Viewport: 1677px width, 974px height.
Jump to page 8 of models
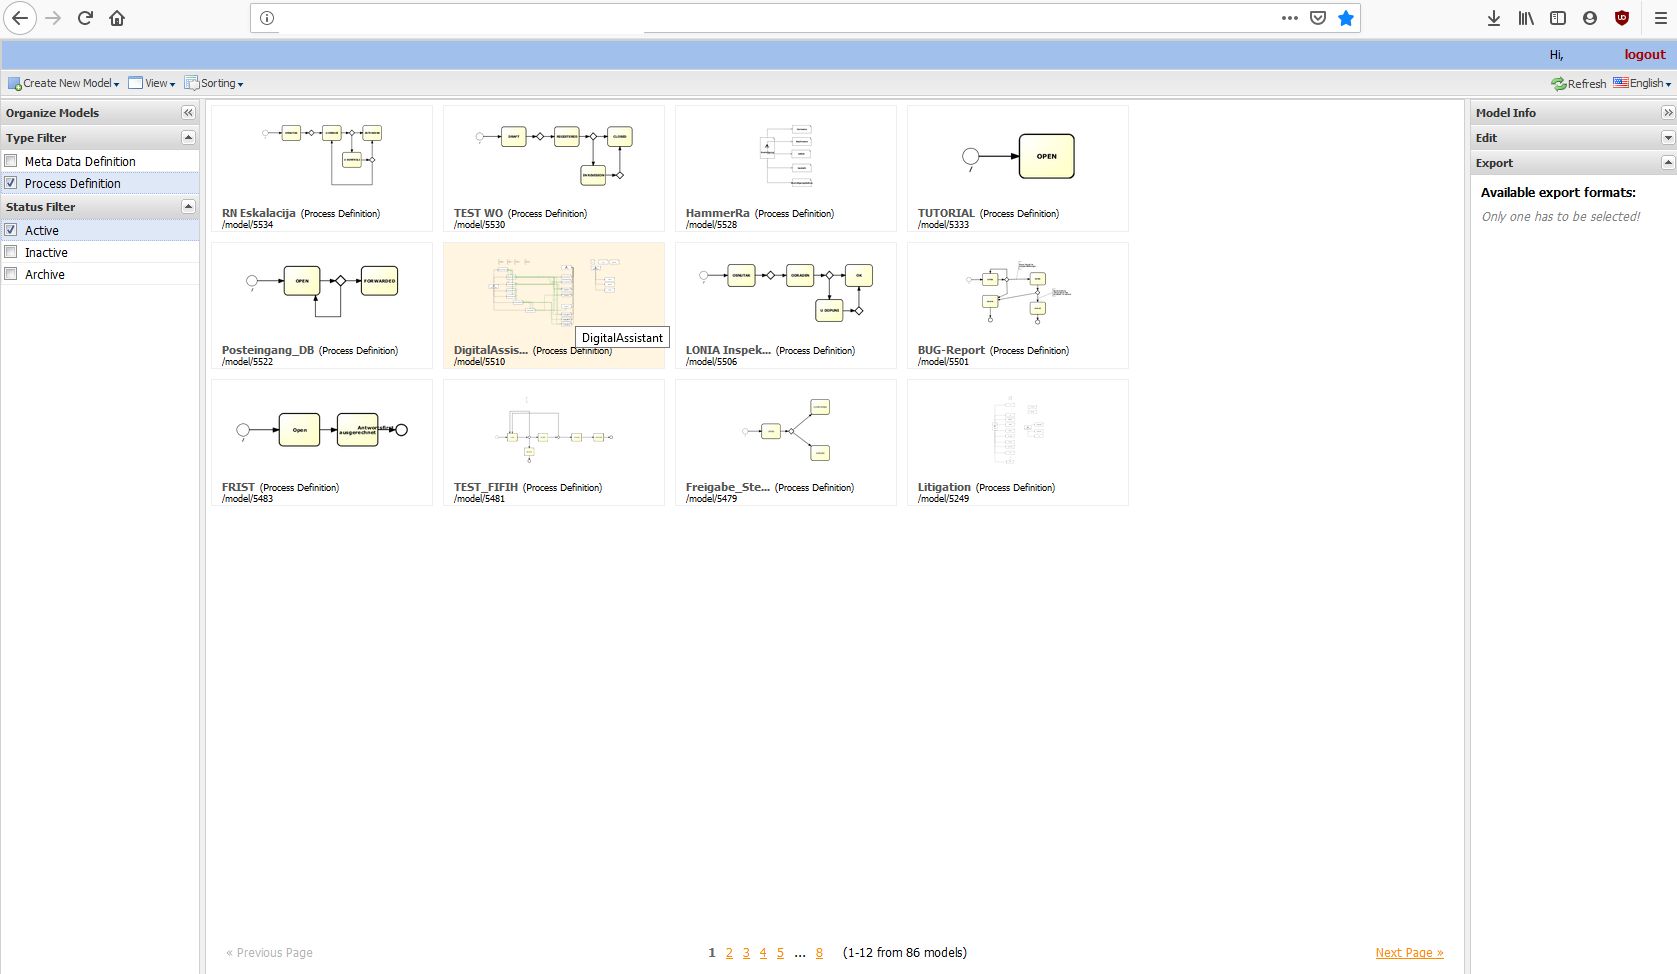click(x=819, y=953)
